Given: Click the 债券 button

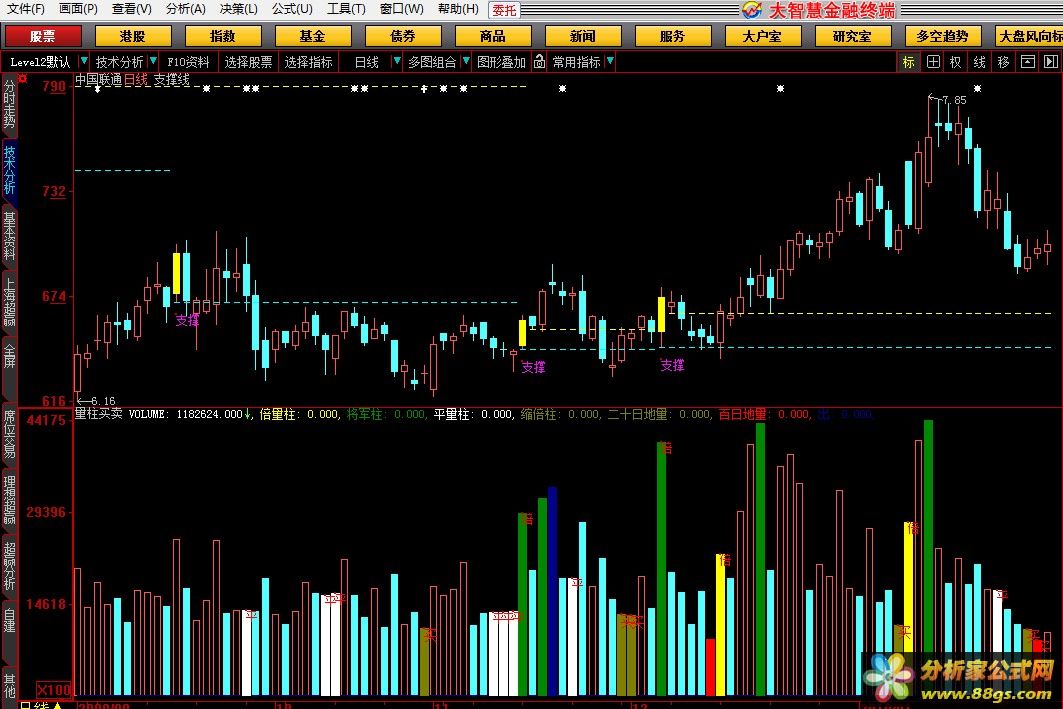Looking at the screenshot, I should coord(403,36).
